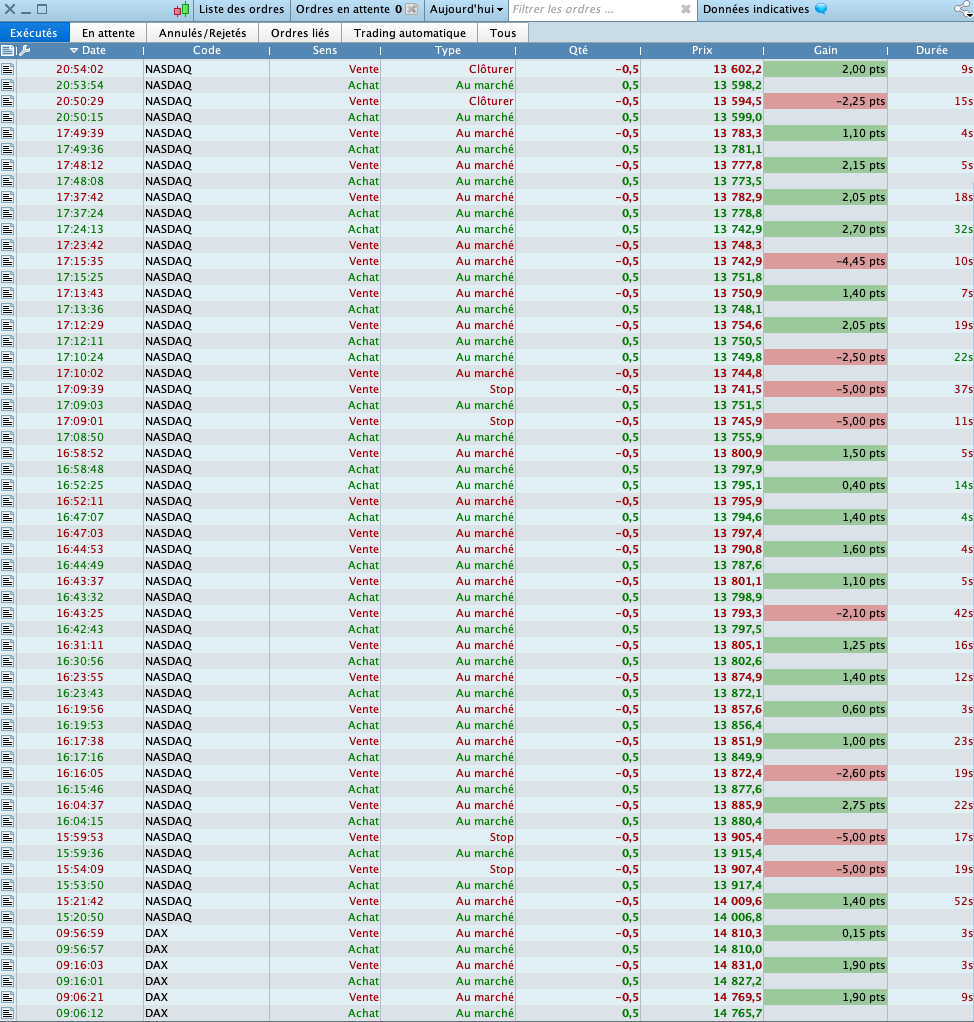The width and height of the screenshot is (974, 1022).
Task: Sort by the Type column header
Action: pyautogui.click(x=448, y=50)
